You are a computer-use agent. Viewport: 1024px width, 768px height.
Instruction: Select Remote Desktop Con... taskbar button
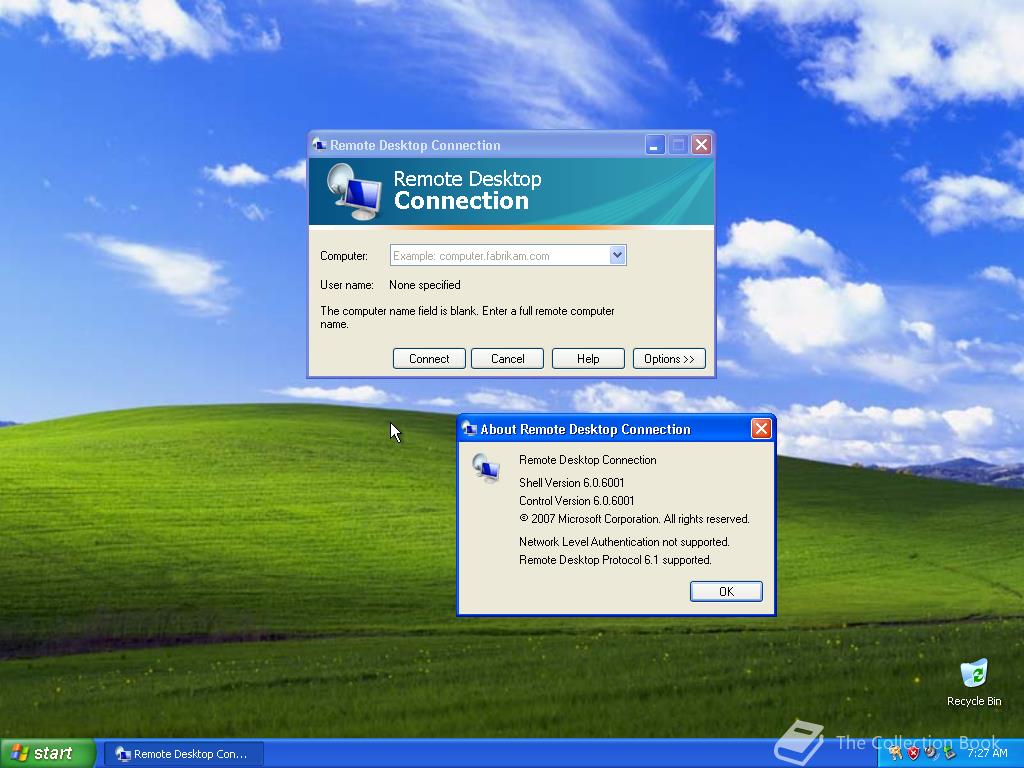(x=184, y=754)
